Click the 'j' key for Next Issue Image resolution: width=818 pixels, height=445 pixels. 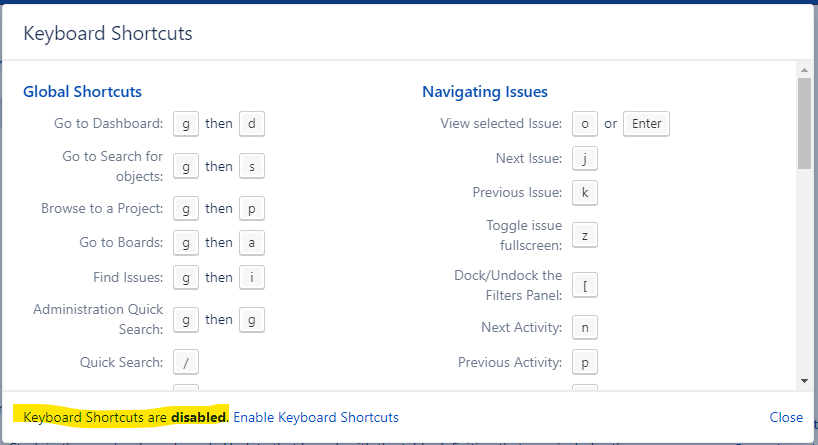tap(585, 159)
